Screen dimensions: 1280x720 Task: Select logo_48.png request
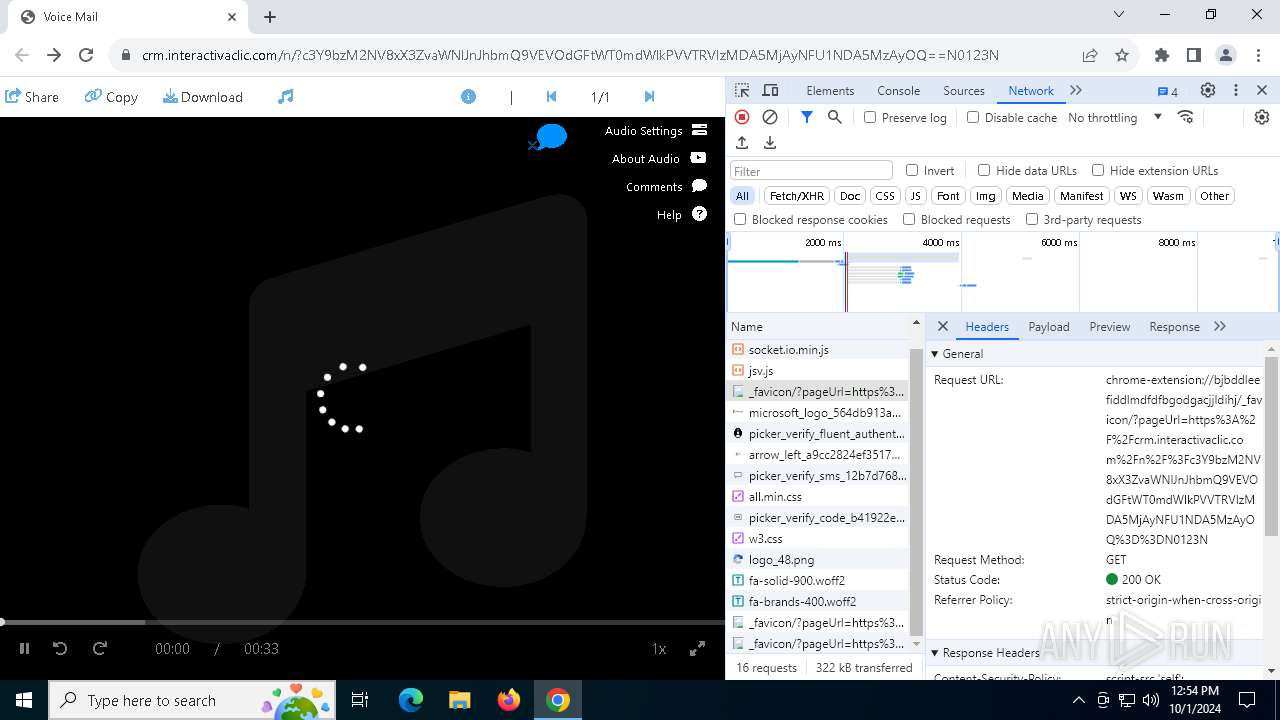(817, 560)
